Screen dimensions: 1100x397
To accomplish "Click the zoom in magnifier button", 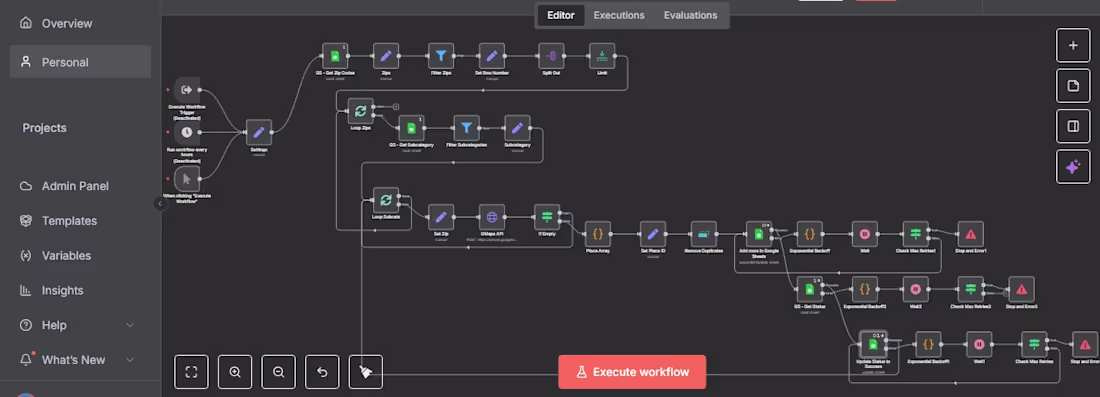I will pos(235,372).
